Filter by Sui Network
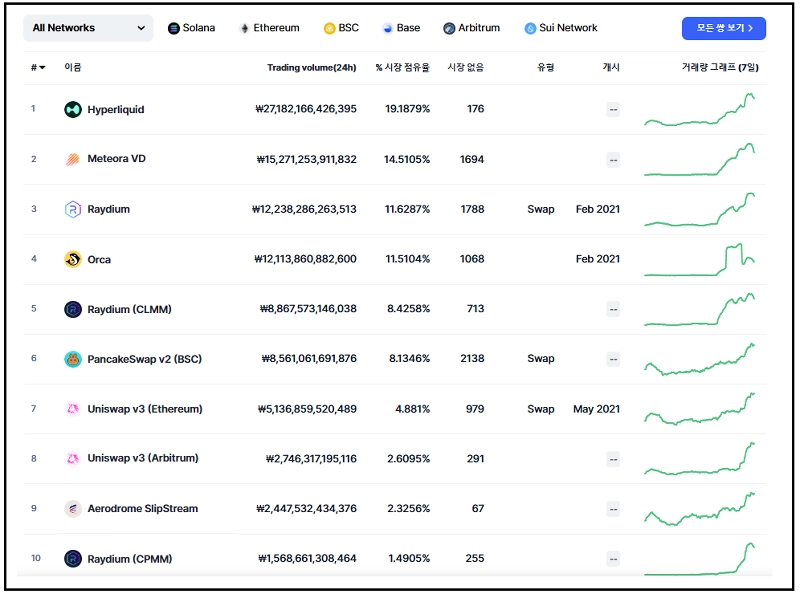 point(561,28)
